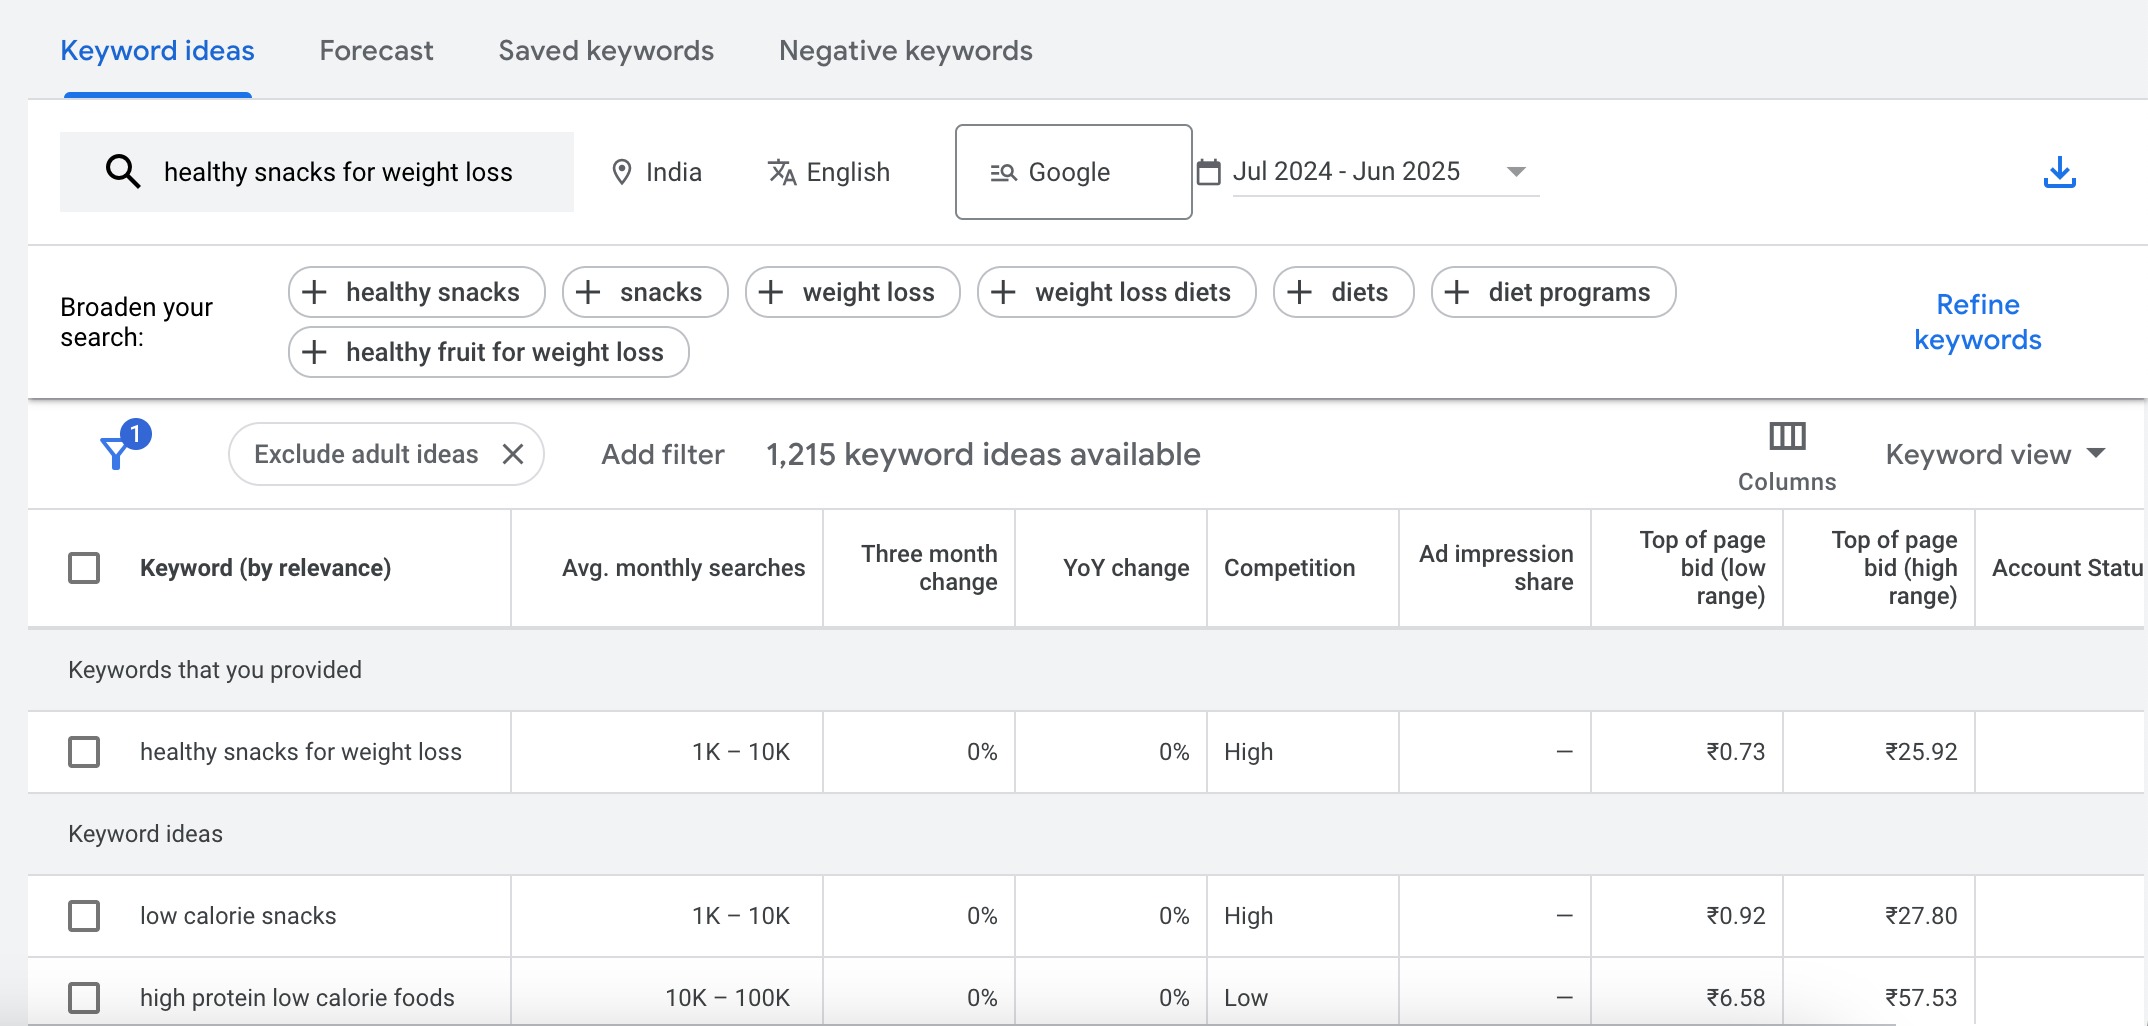Click the calendar icon for date range
Screen dimensions: 2148x1026
(1209, 172)
